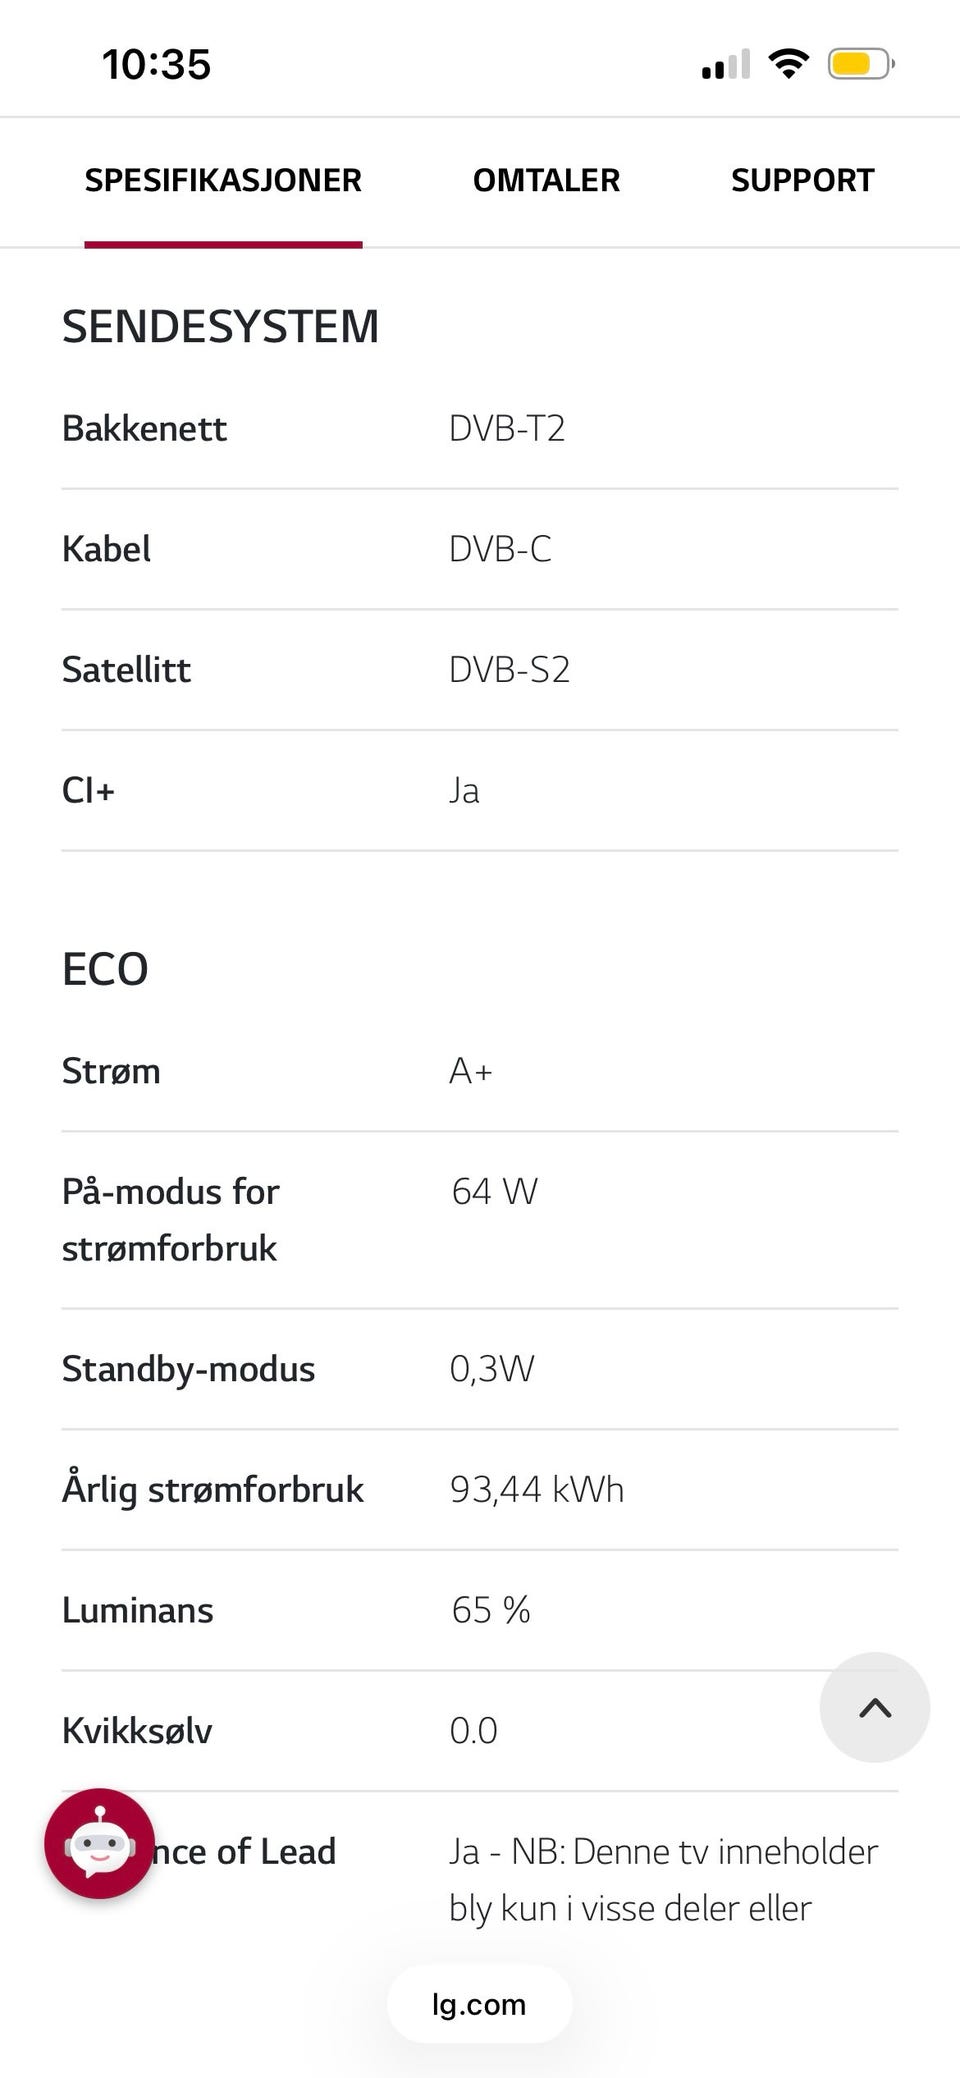The height and width of the screenshot is (2078, 960).
Task: Tap the Årlig strømforbruk 93,44 kWh value
Action: click(x=536, y=1489)
